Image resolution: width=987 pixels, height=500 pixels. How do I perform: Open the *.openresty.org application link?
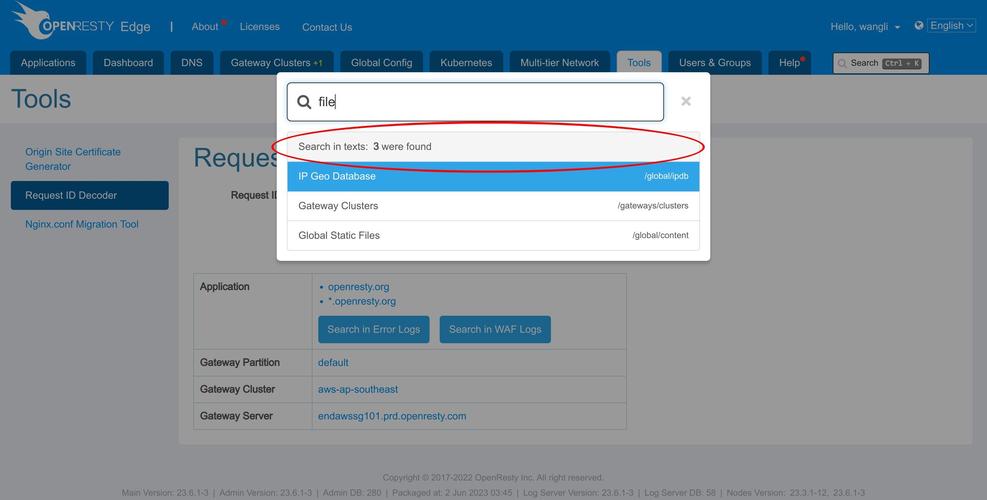pyautogui.click(x=362, y=301)
